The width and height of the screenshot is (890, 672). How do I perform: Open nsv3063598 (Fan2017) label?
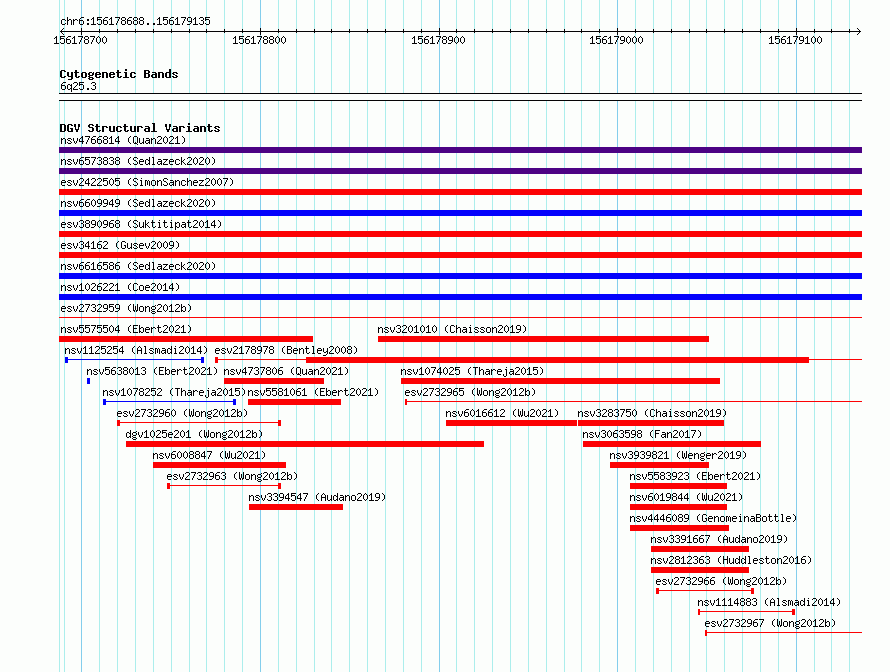point(642,434)
